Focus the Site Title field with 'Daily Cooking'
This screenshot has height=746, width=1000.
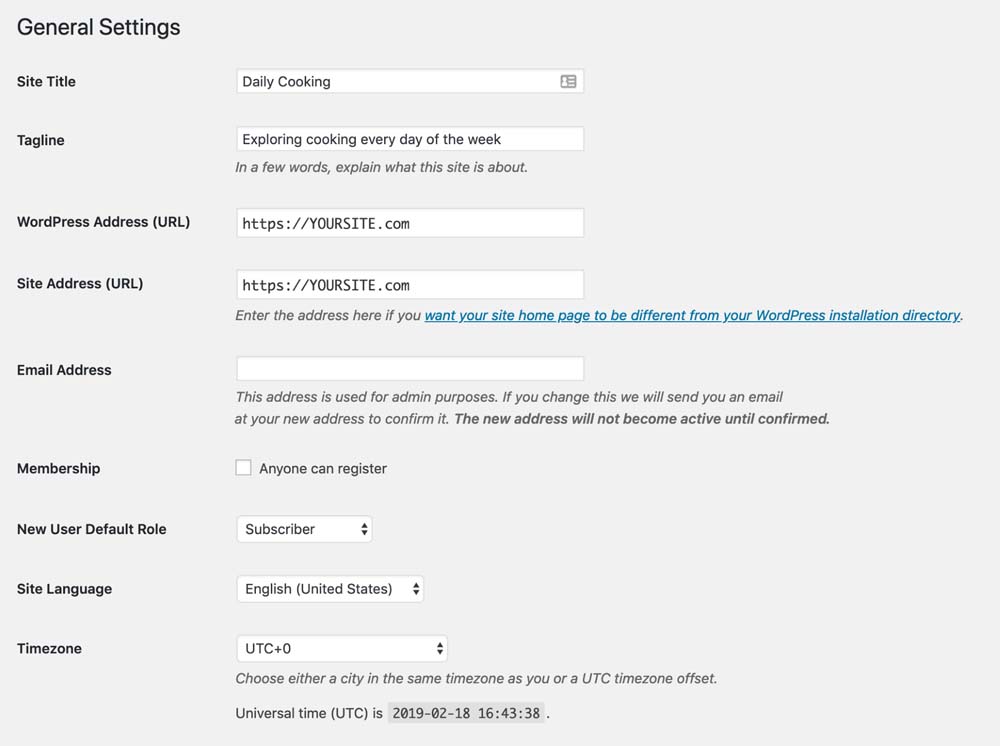[395, 82]
